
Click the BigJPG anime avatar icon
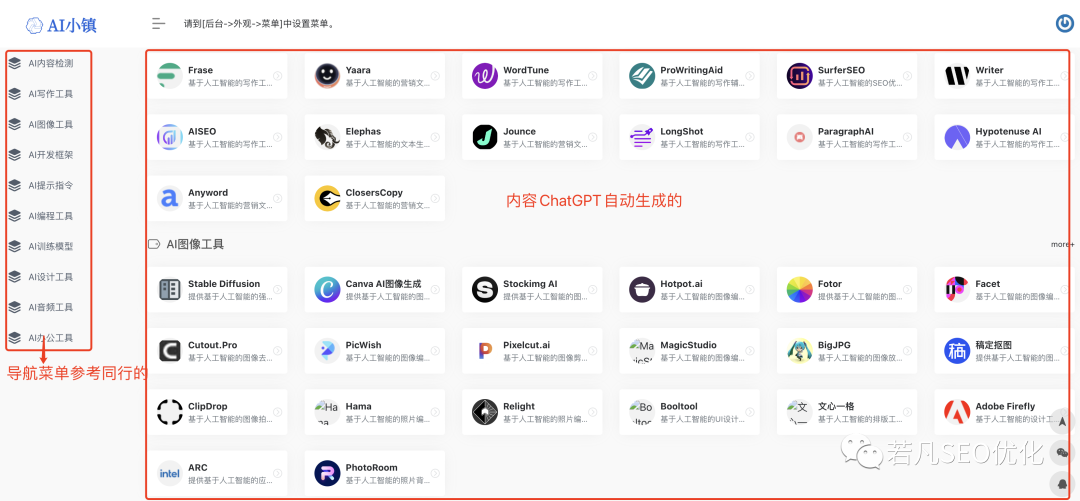click(800, 351)
